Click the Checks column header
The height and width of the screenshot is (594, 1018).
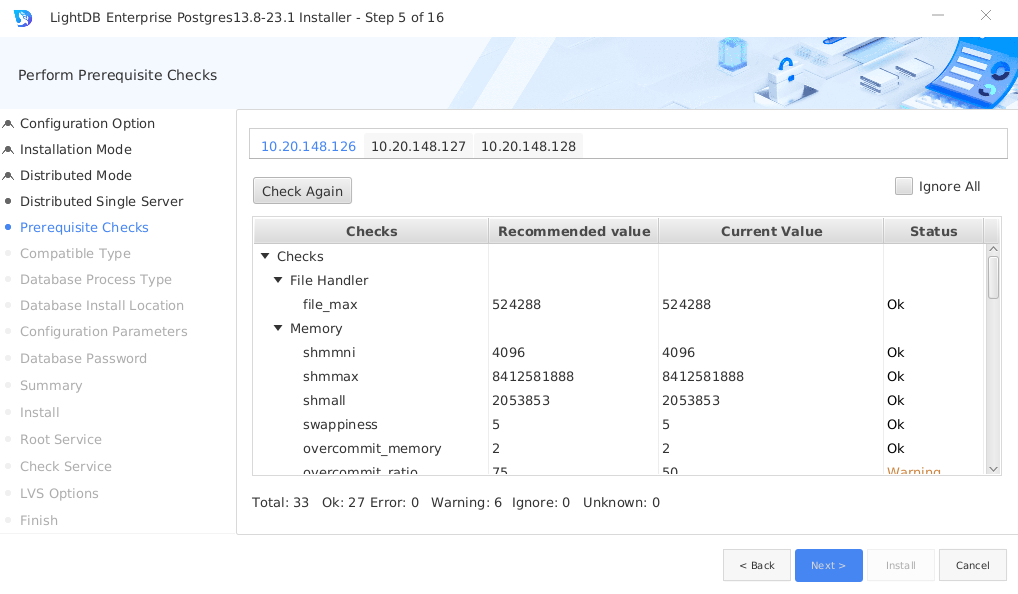click(x=371, y=231)
